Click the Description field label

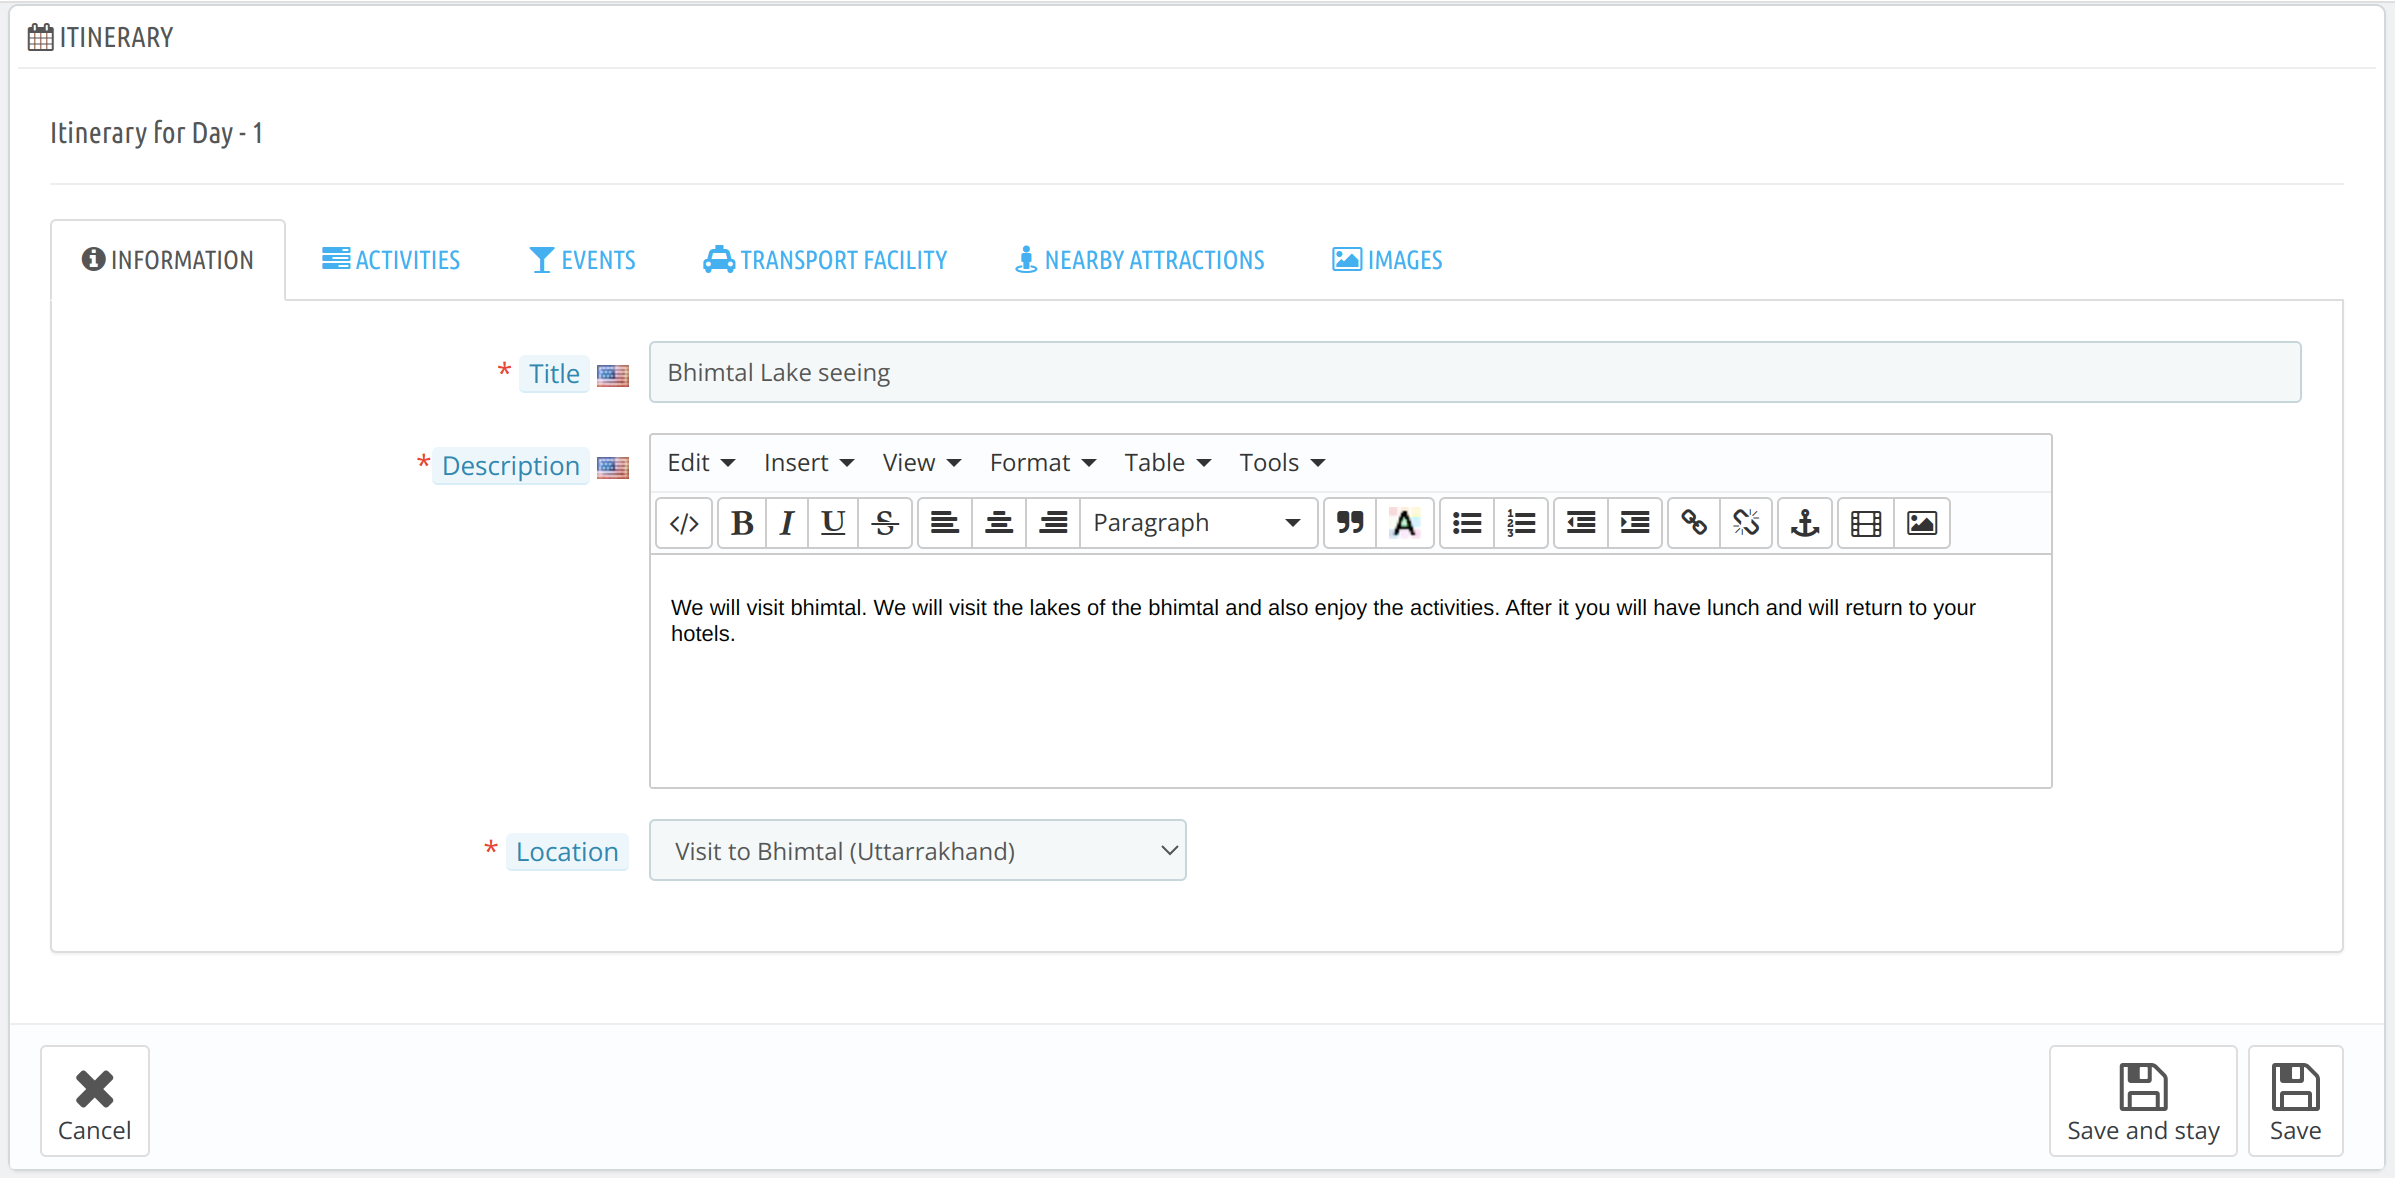(511, 466)
